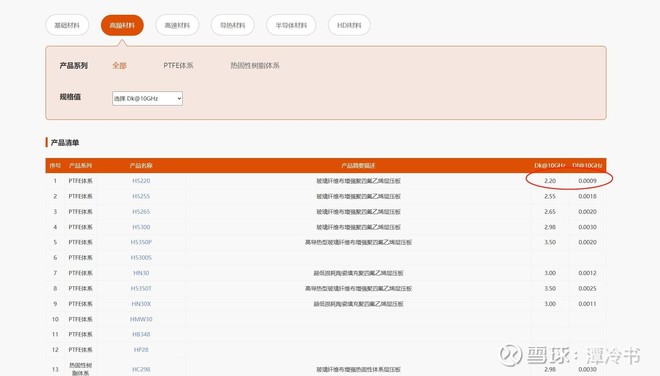The width and height of the screenshot is (660, 376).
Task: Select the highlighted 高频材料 tab
Action: tap(122, 25)
